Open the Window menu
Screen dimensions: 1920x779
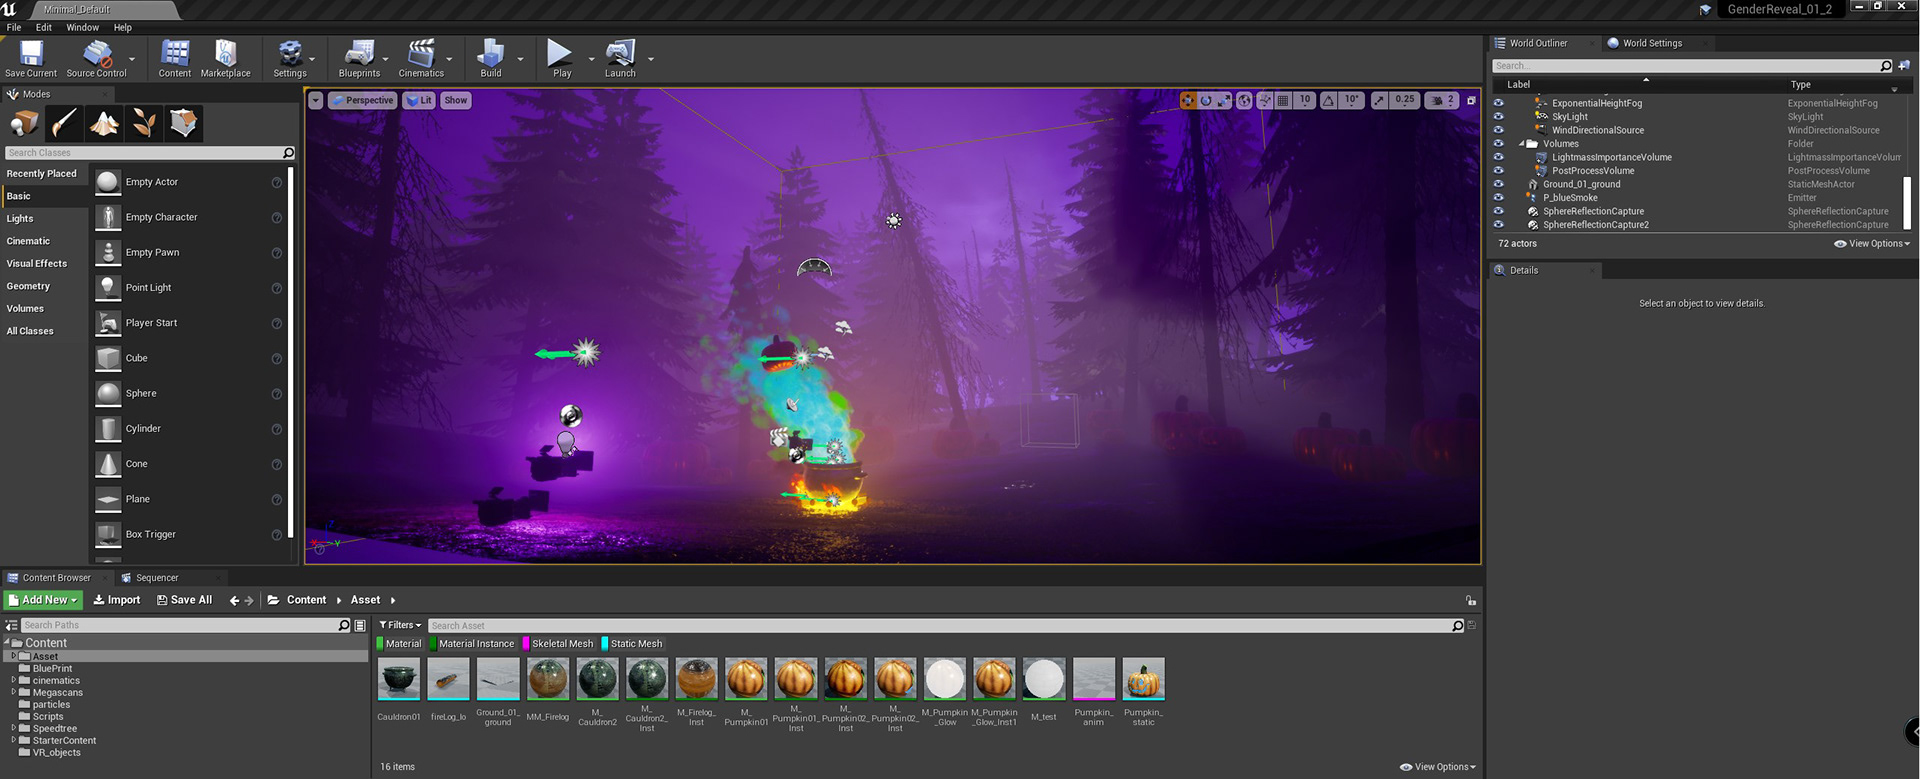(x=82, y=27)
